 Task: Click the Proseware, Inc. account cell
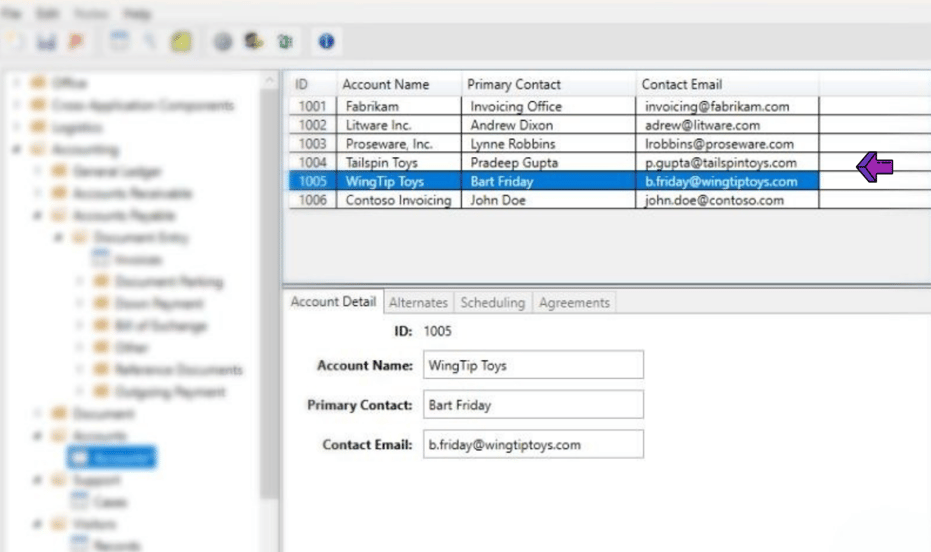click(399, 144)
